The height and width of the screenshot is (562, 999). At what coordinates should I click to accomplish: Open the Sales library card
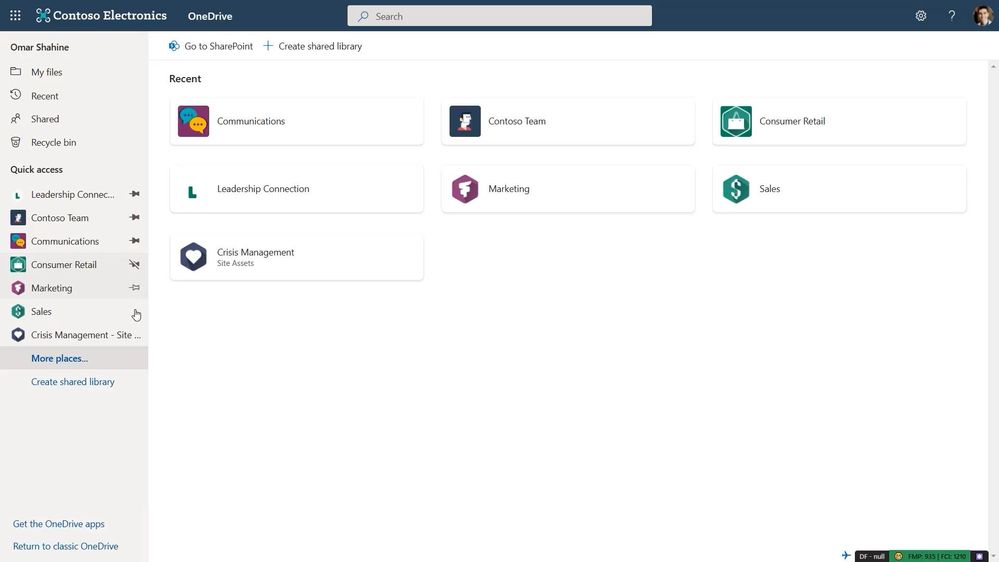click(839, 189)
